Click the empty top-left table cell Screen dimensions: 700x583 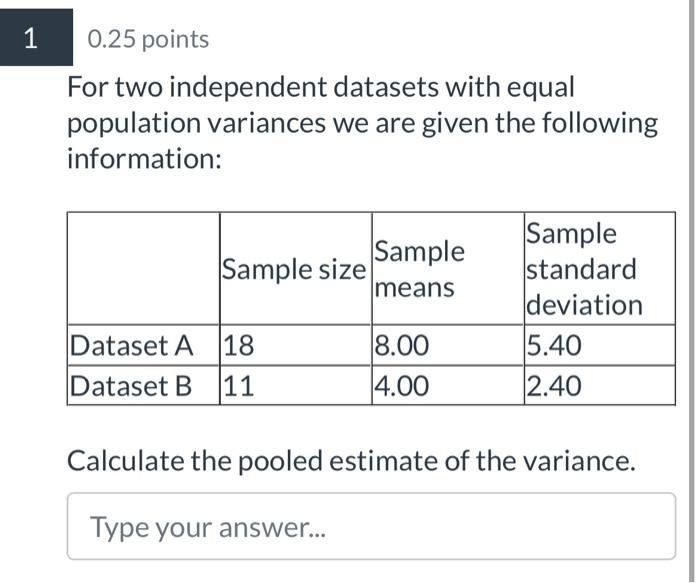coord(143,269)
